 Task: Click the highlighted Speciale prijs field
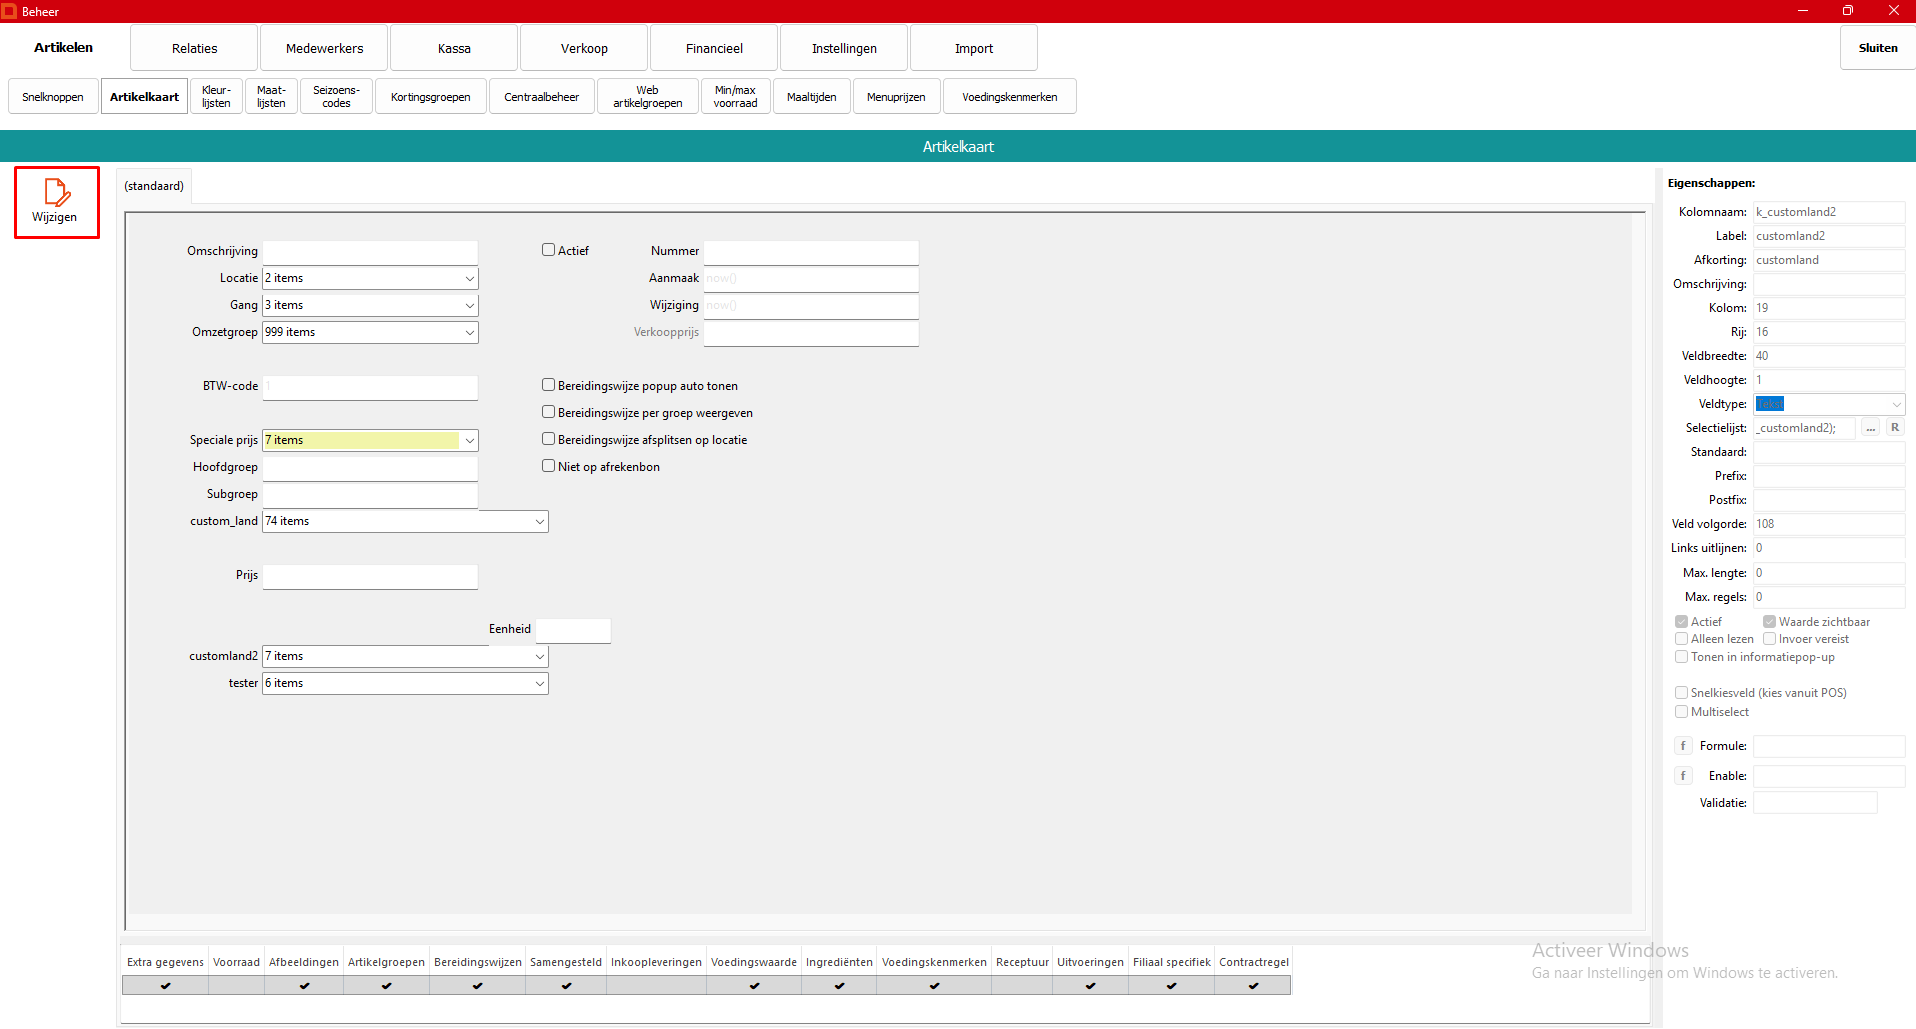pos(360,440)
